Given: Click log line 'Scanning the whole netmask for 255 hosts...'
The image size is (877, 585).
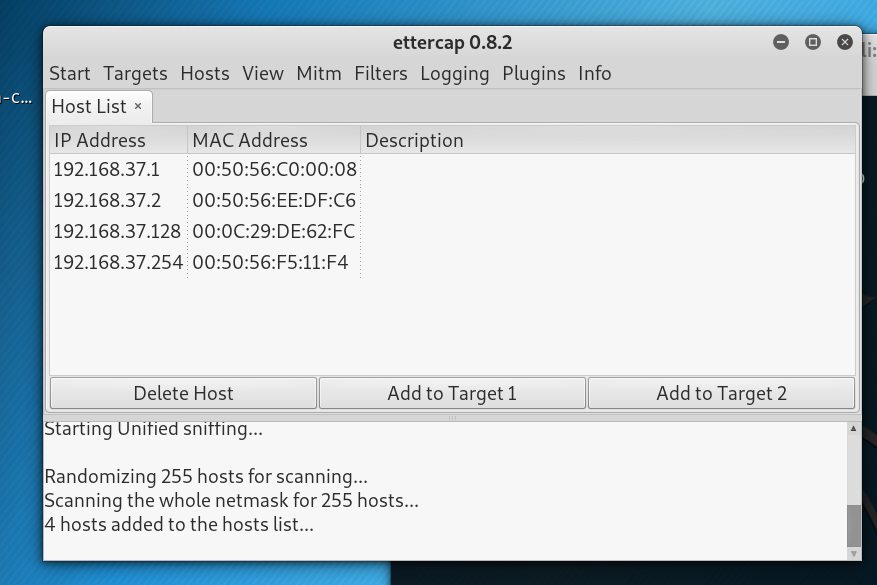Looking at the screenshot, I should tap(232, 500).
